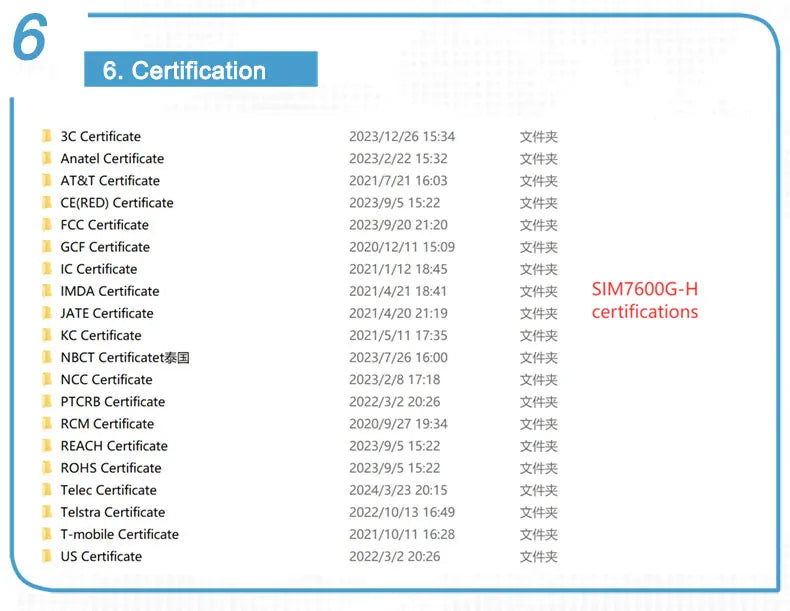790x611 pixels.
Task: Click the FCC Certificate name
Action: tap(105, 225)
